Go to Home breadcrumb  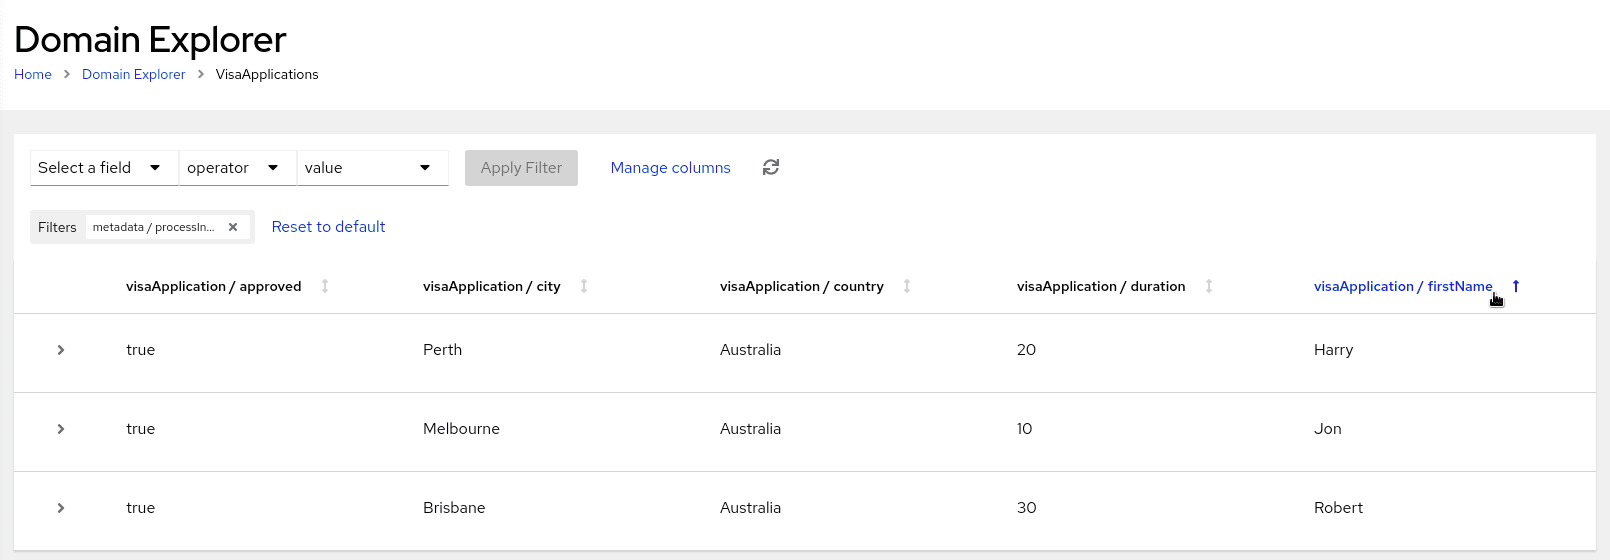[x=33, y=74]
